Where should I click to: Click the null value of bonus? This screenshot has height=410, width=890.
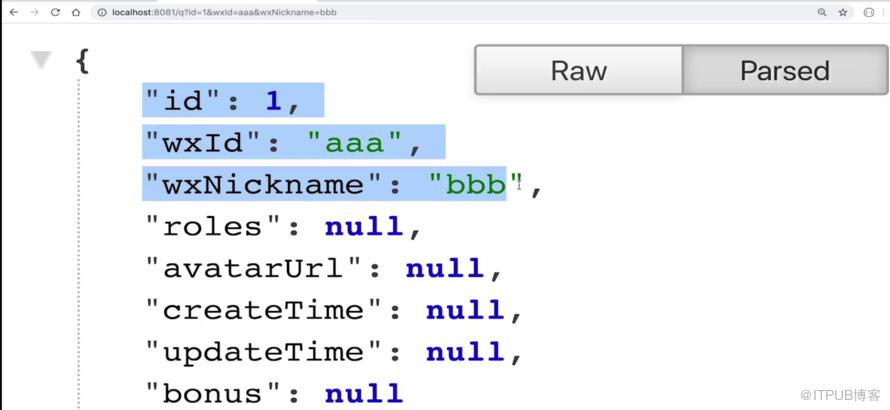[x=364, y=393]
